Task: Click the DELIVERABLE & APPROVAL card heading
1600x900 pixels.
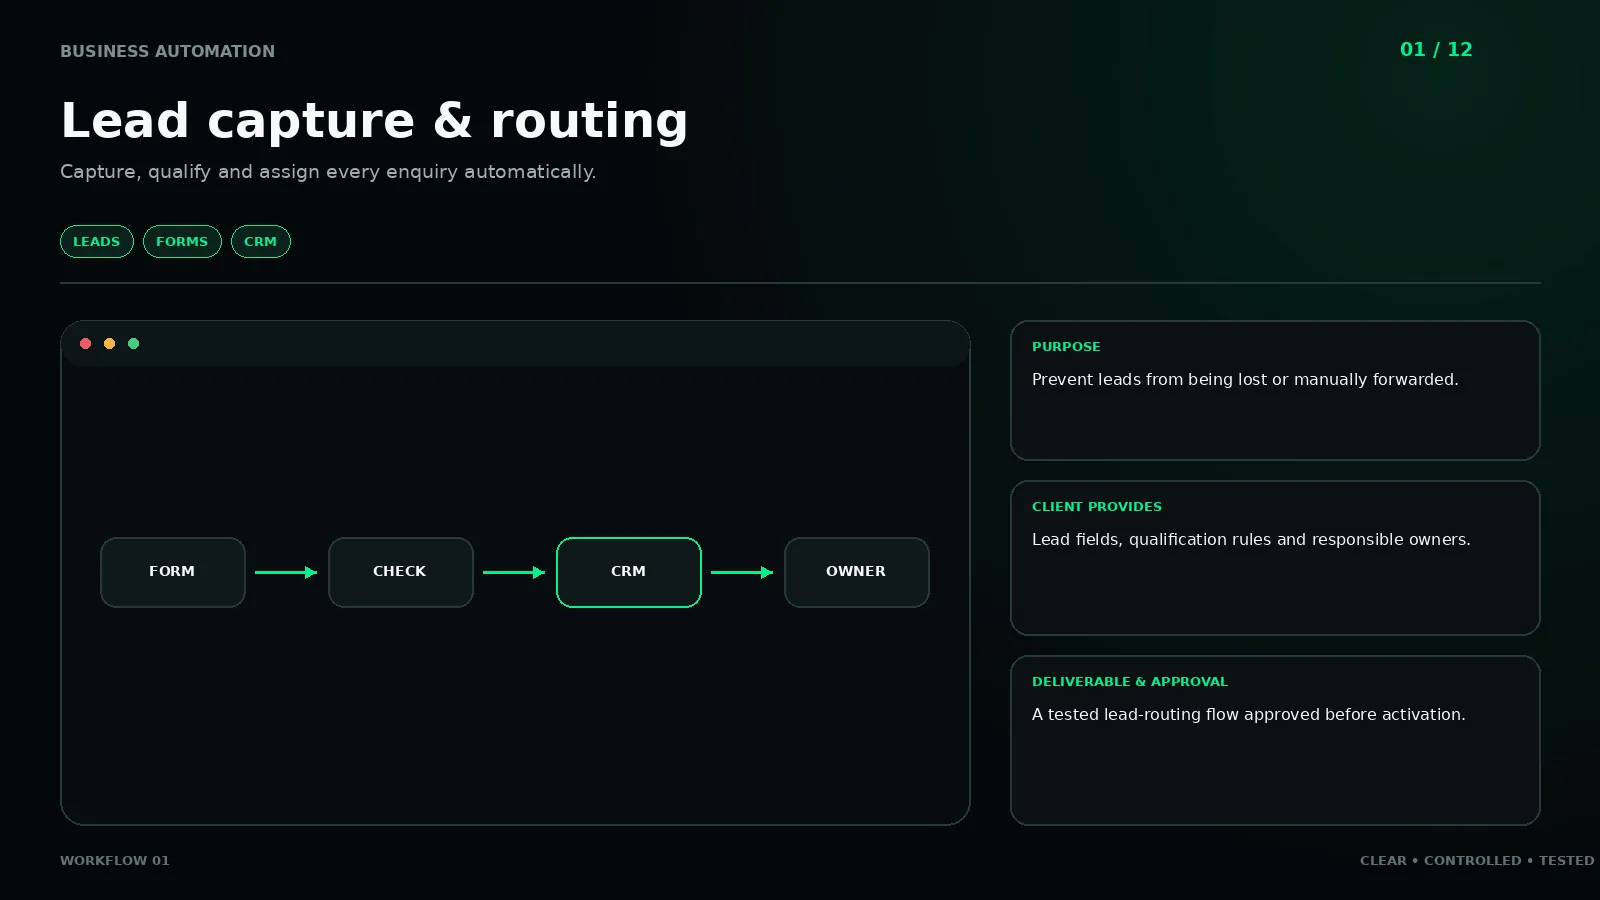Action: (1130, 681)
